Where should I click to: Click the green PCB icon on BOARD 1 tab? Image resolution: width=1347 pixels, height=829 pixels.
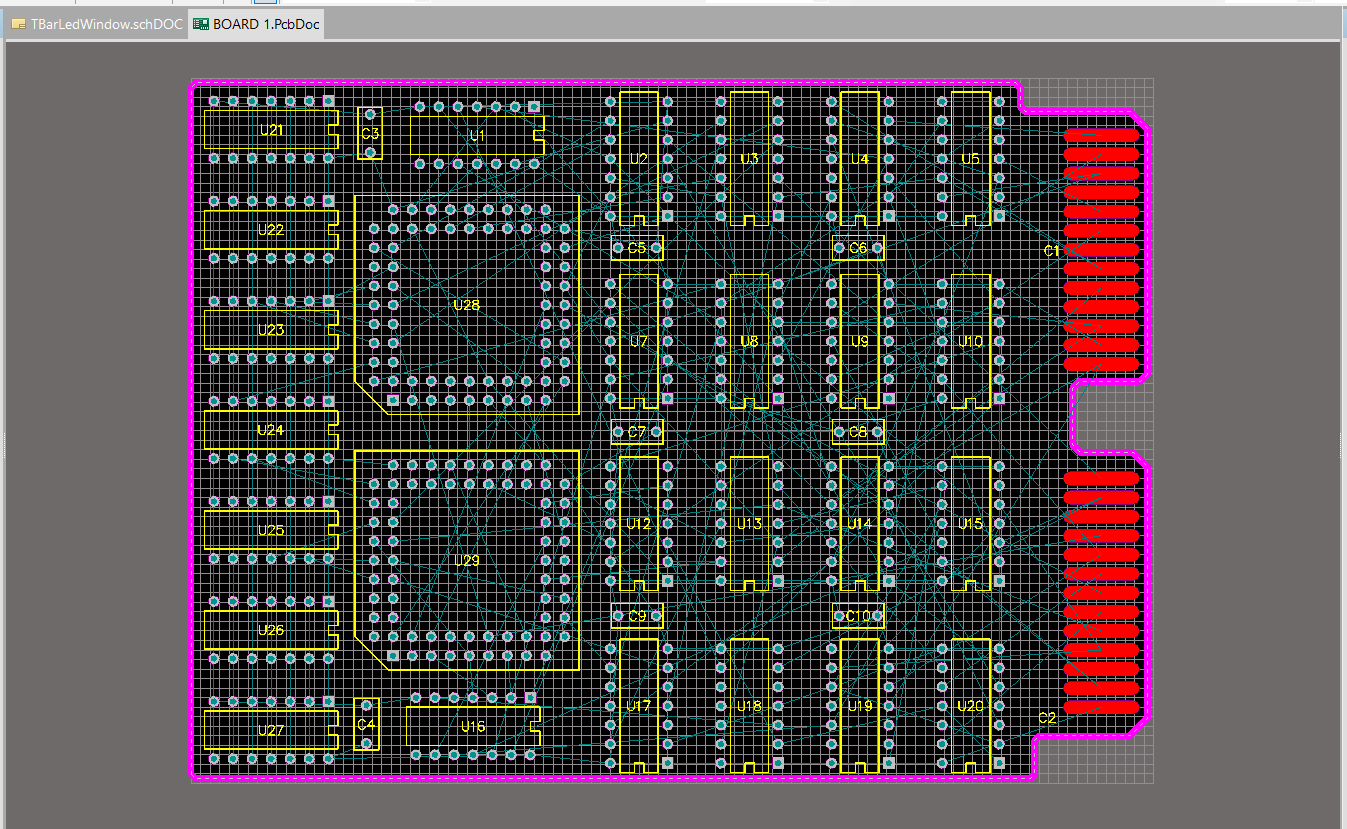click(x=199, y=22)
